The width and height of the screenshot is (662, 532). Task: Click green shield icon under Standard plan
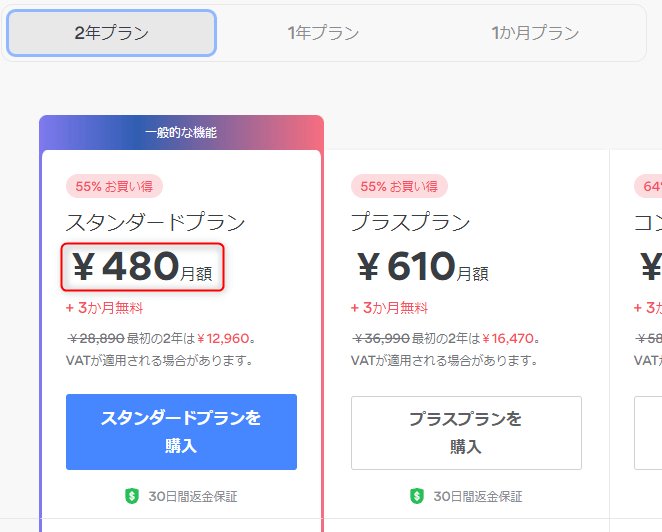(132, 496)
